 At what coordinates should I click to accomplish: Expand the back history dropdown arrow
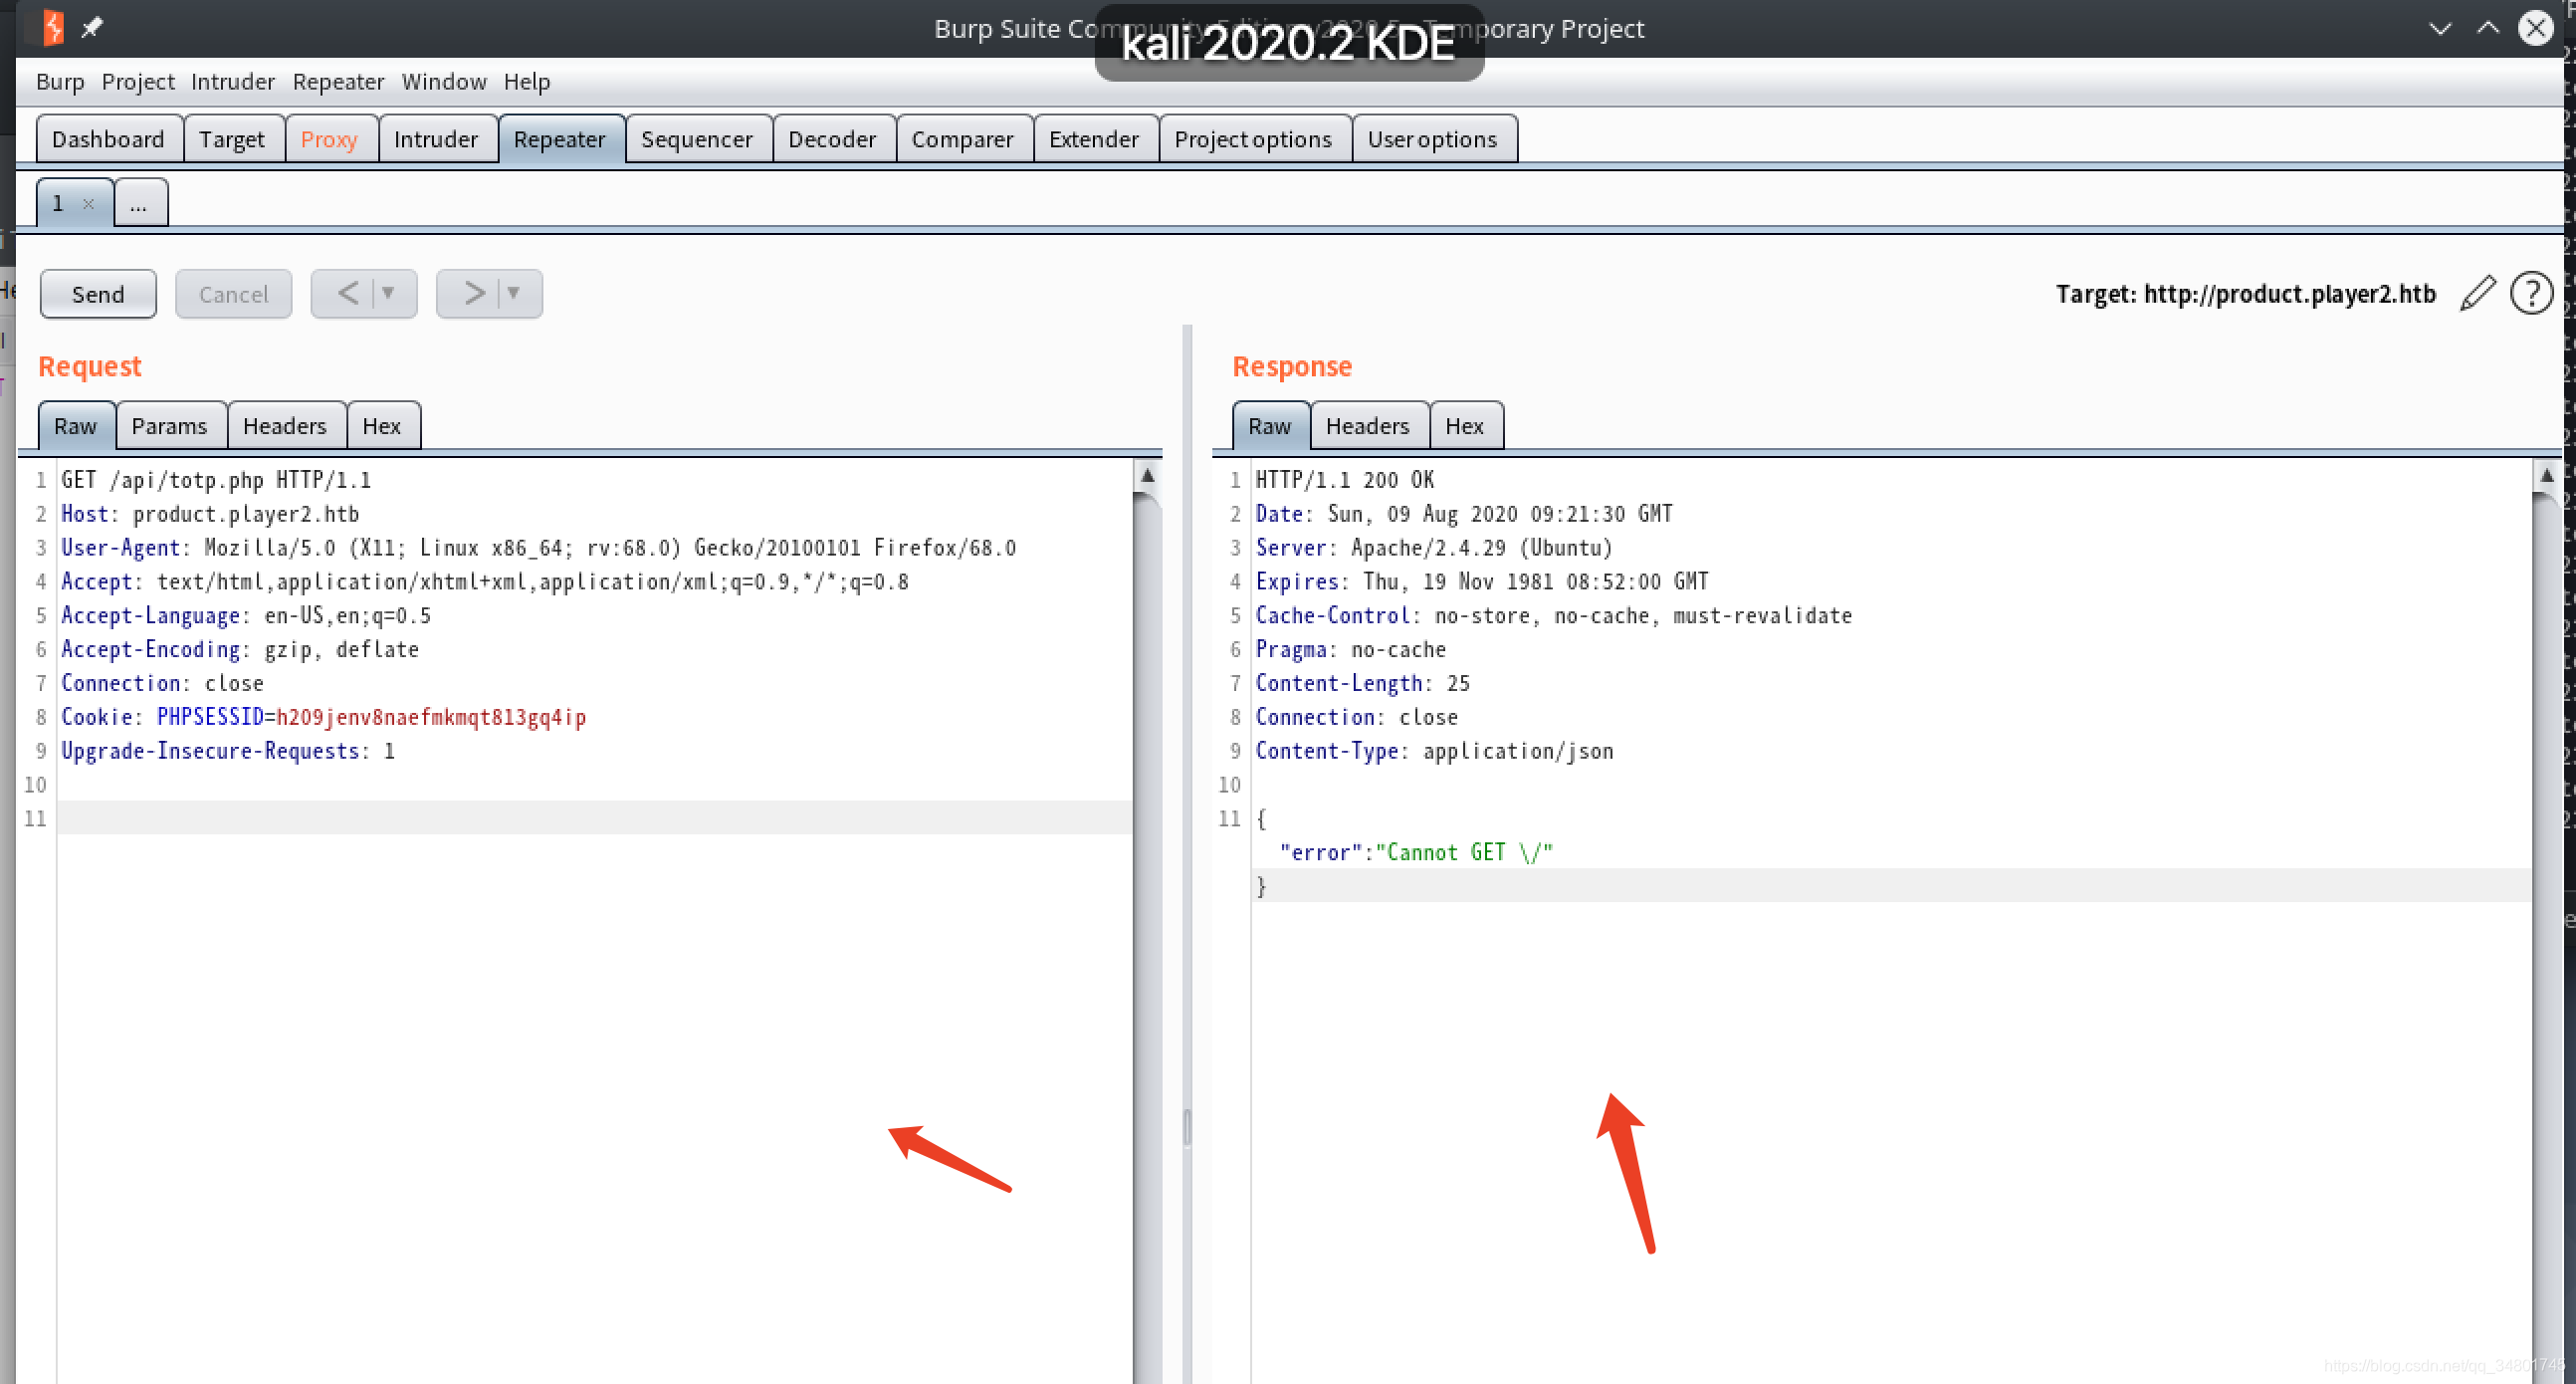[388, 294]
